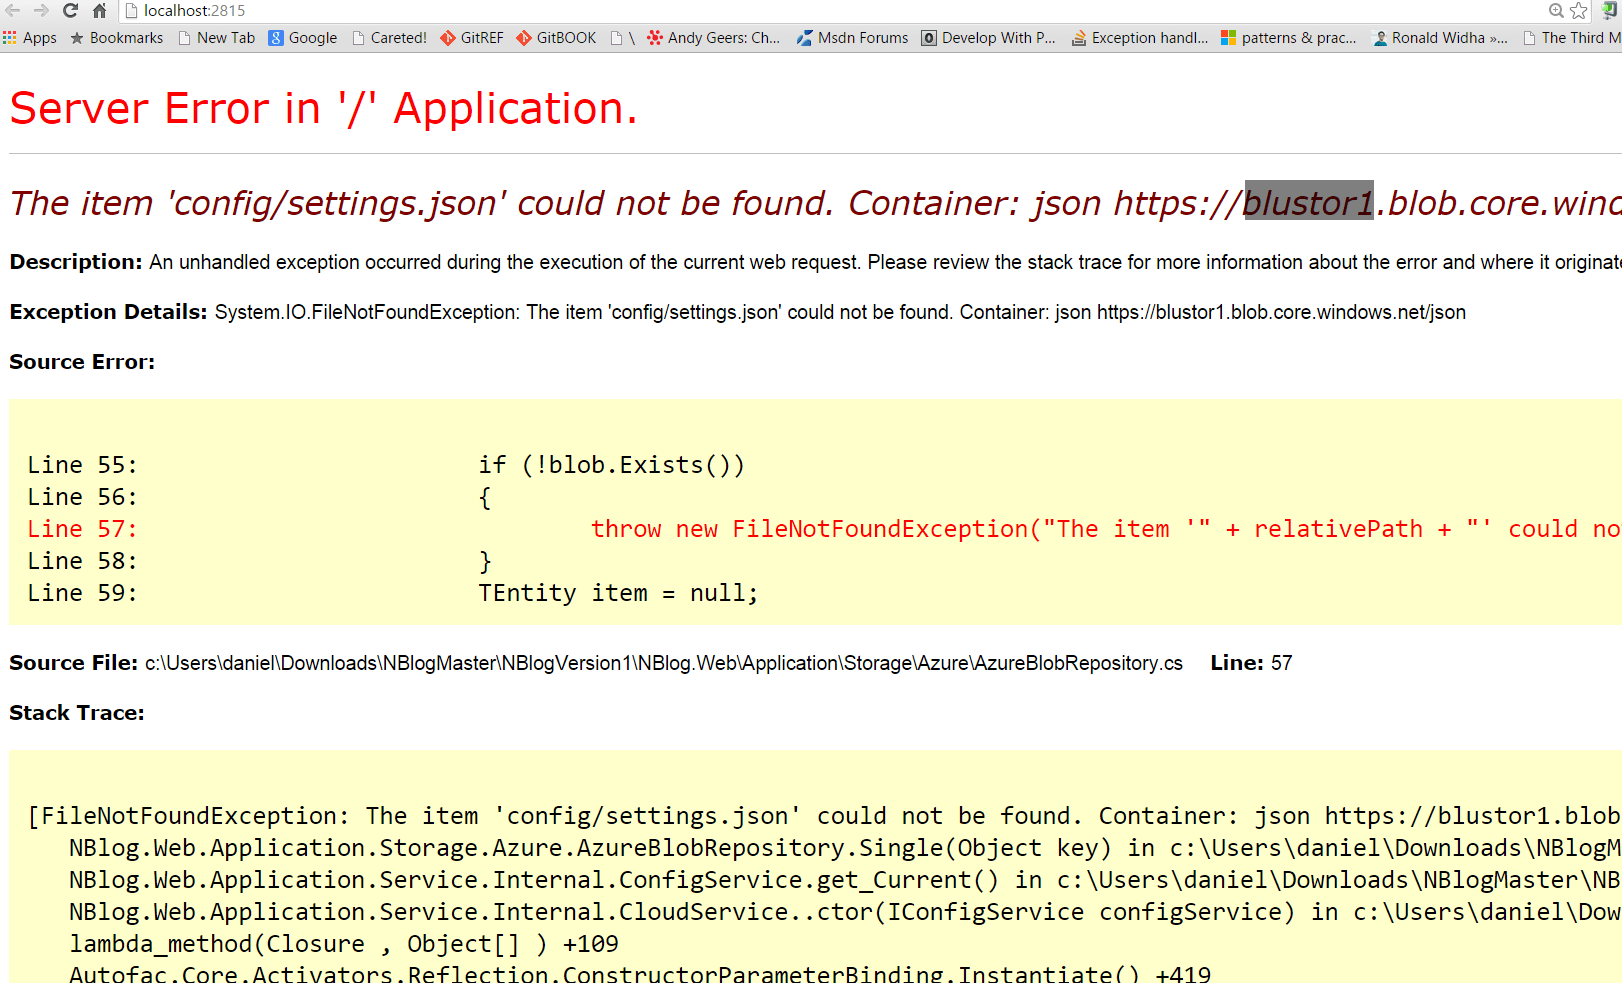
Task: Open the browser home page icon
Action: click(x=99, y=10)
